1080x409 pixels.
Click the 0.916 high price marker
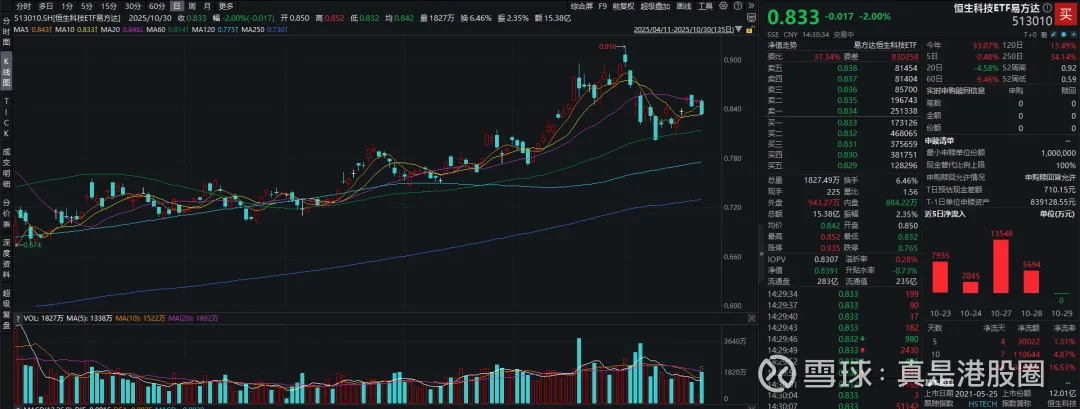tap(608, 46)
